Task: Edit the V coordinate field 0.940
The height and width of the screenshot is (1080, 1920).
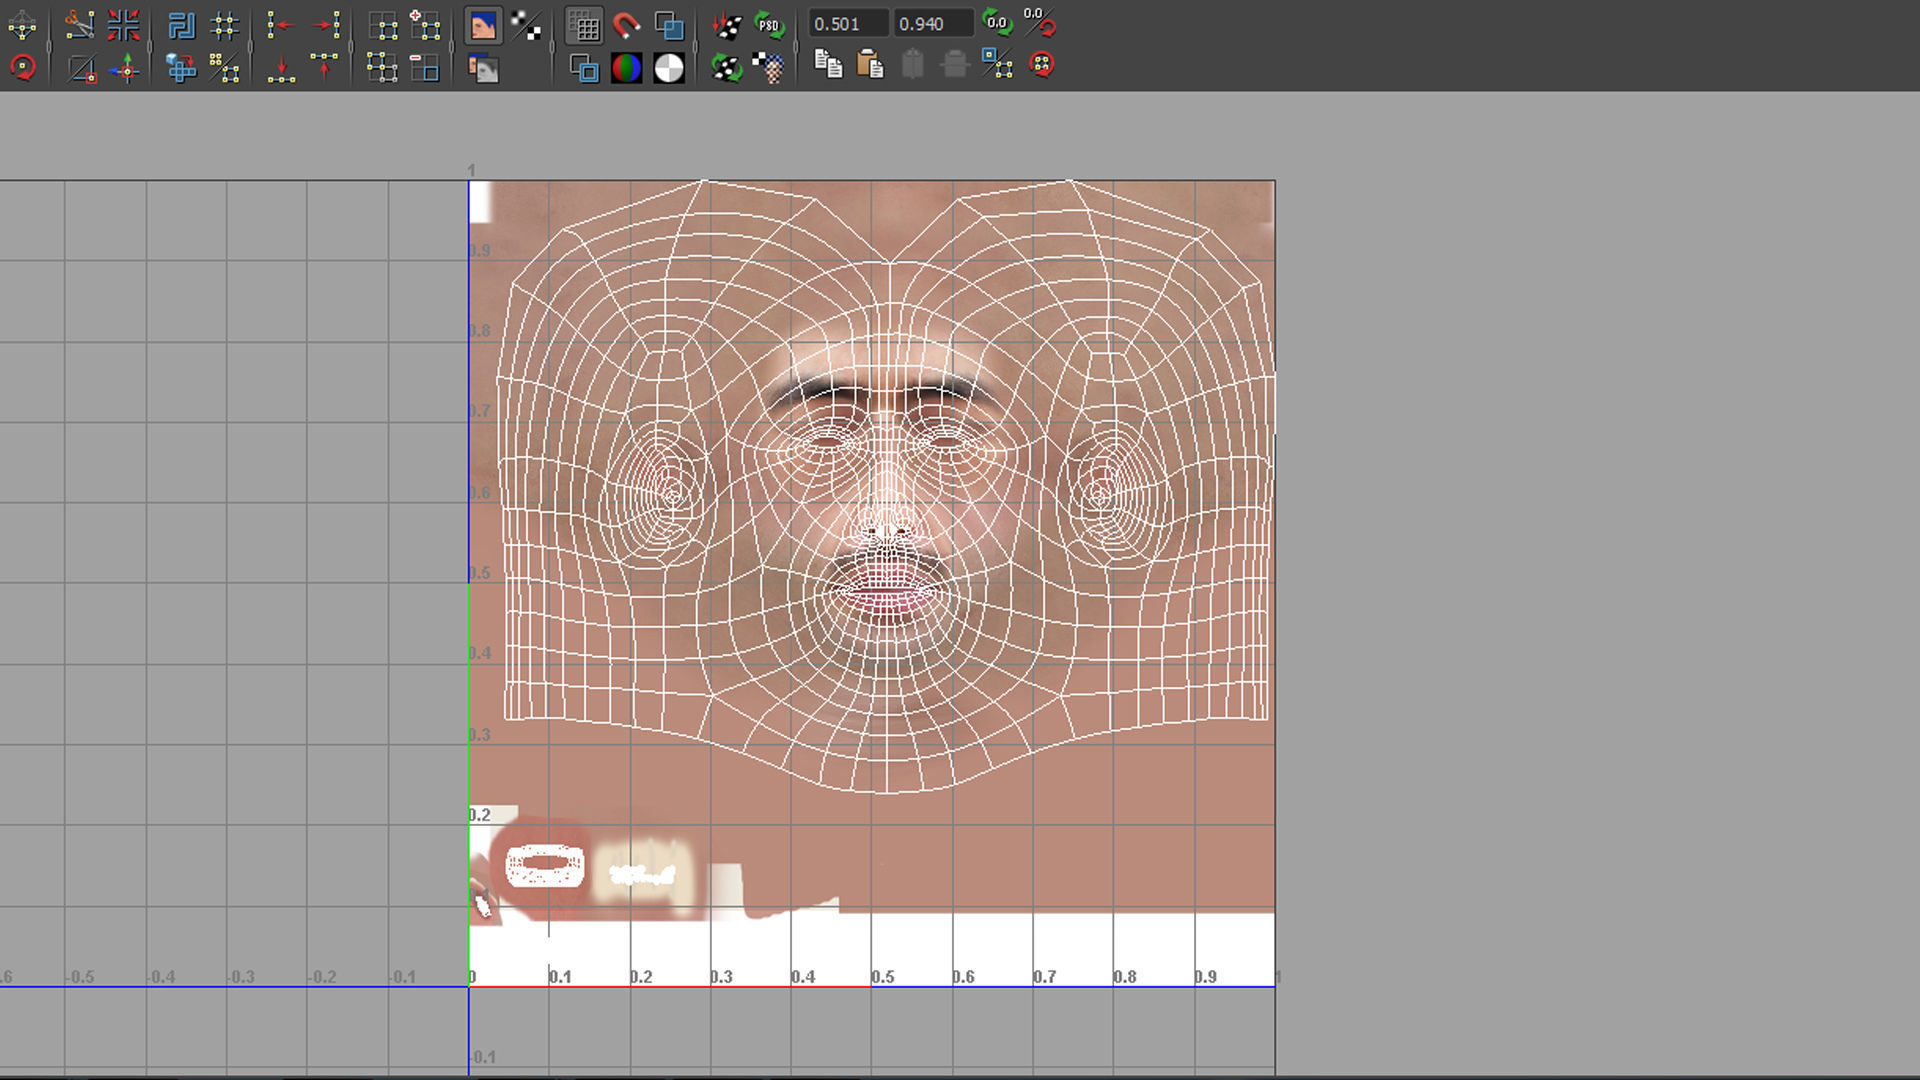Action: [933, 24]
